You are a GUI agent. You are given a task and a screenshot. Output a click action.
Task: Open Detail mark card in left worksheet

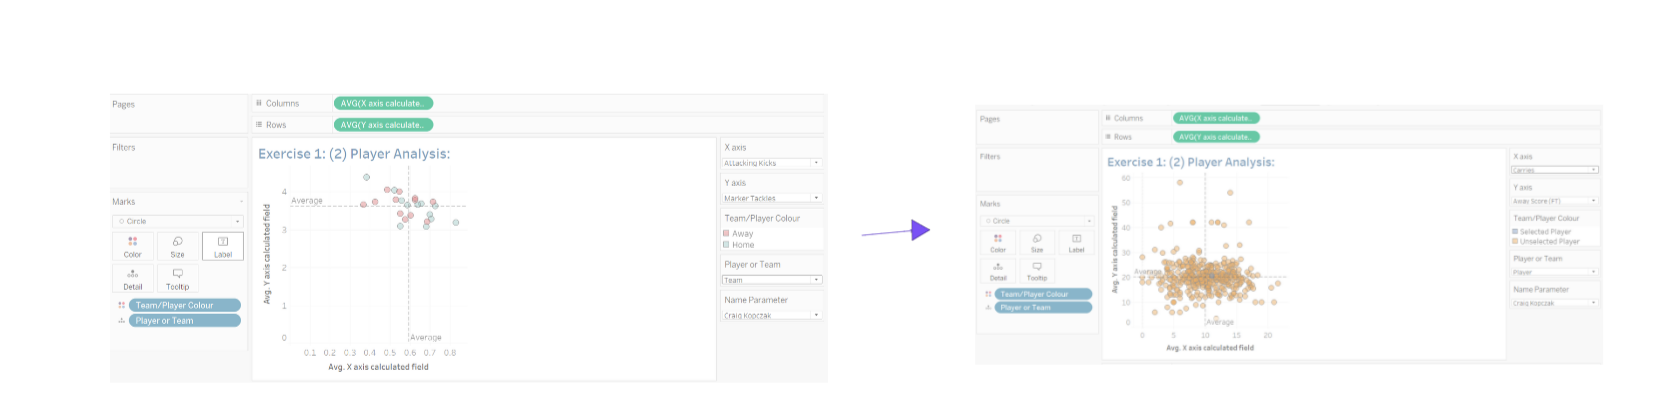pyautogui.click(x=132, y=277)
